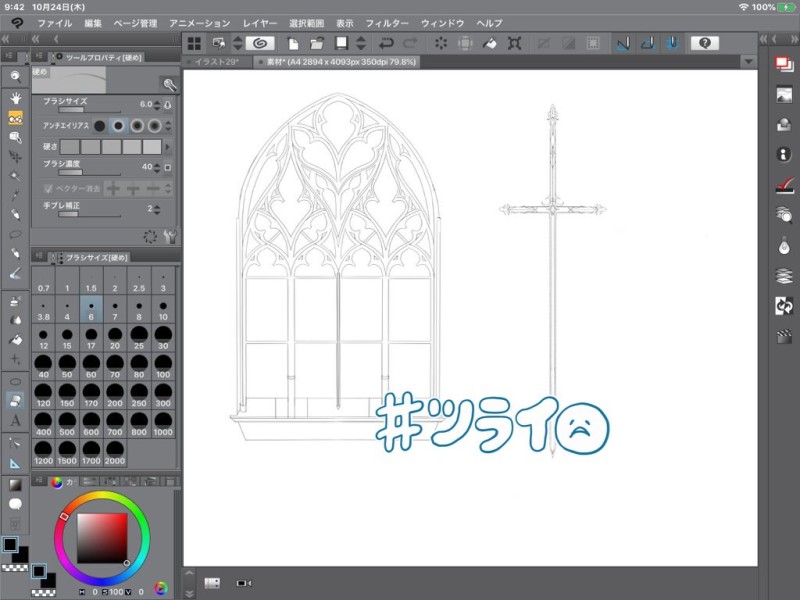Image resolution: width=800 pixels, height=600 pixels.
Task: Toggle the ベクター消去 checkbox
Action: [x=48, y=187]
